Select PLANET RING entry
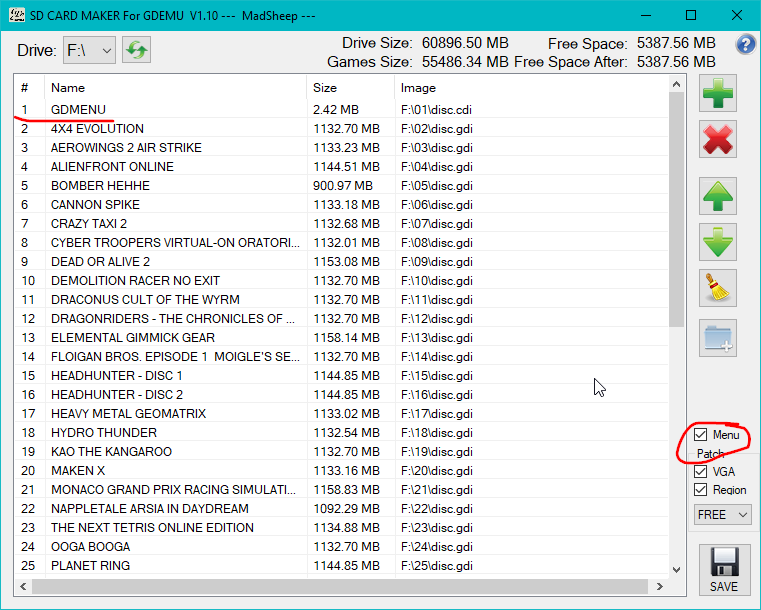The height and width of the screenshot is (610, 761). pyautogui.click(x=341, y=565)
